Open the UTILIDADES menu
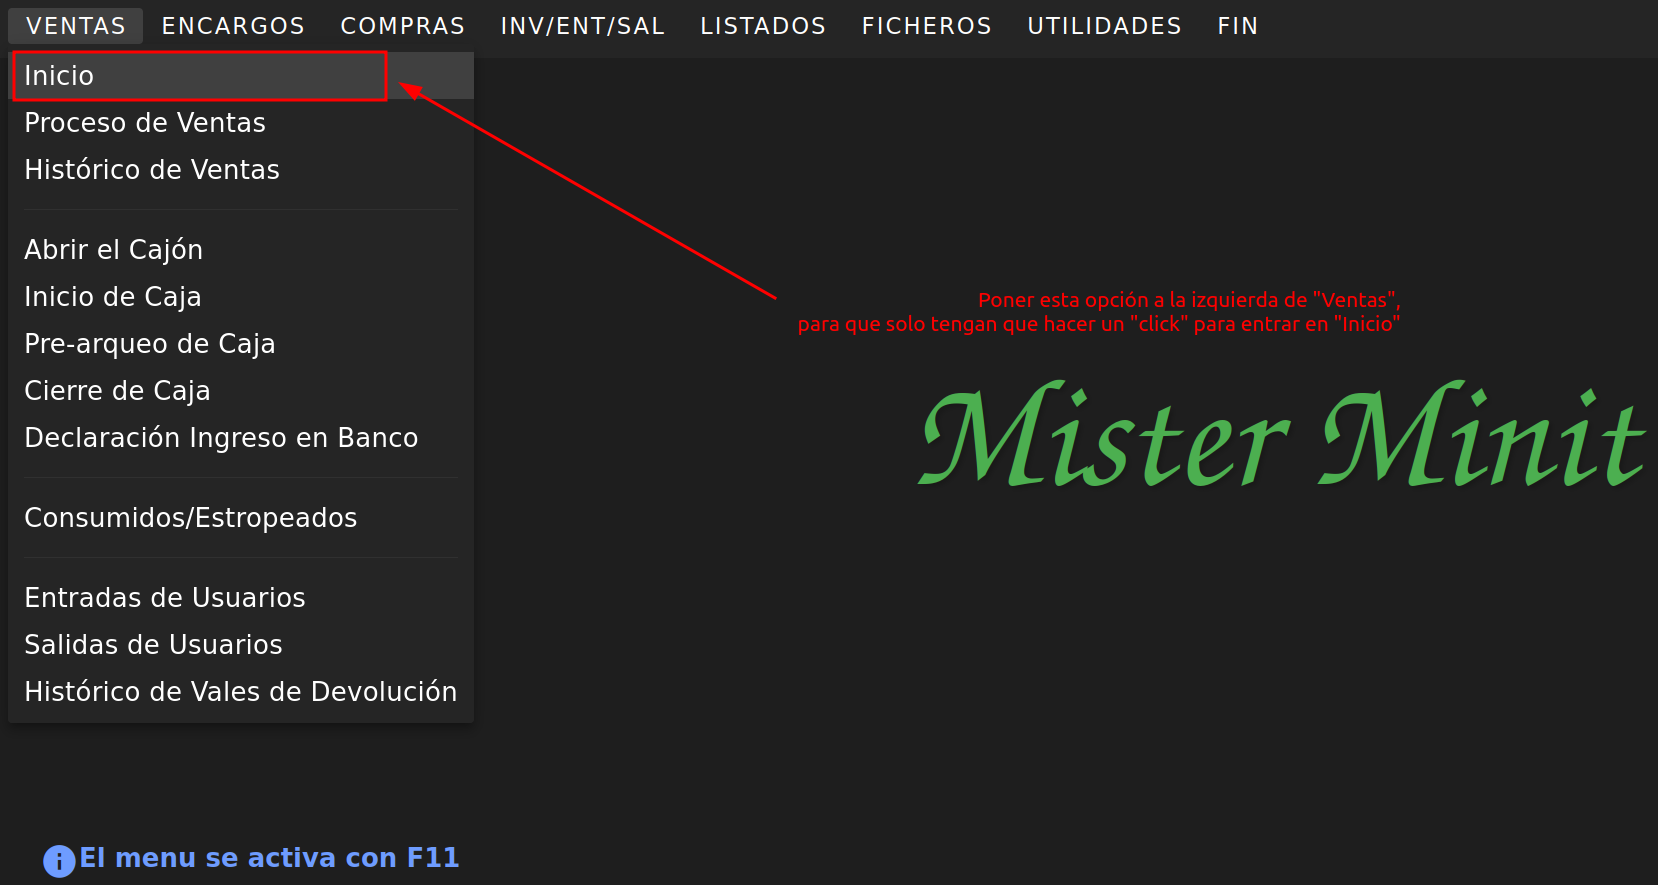 [1105, 26]
